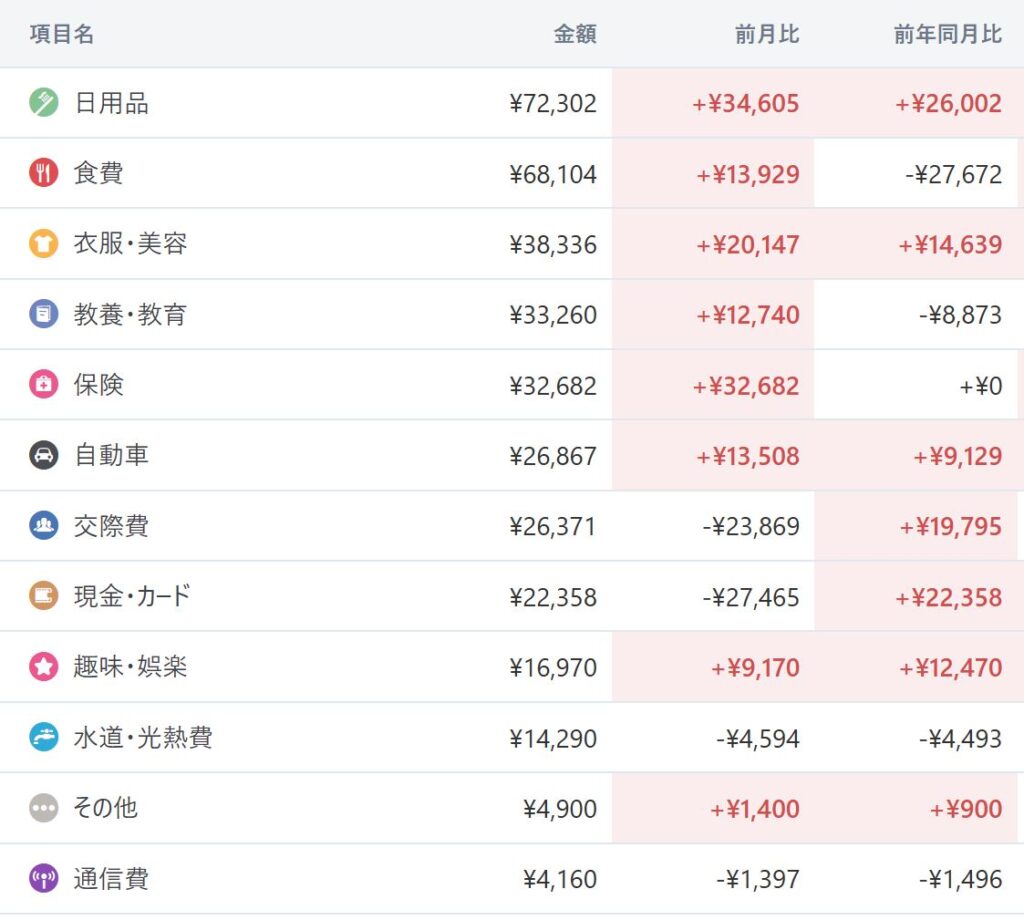Click the 前年同月比 column header
1024x920 pixels.
click(x=948, y=34)
